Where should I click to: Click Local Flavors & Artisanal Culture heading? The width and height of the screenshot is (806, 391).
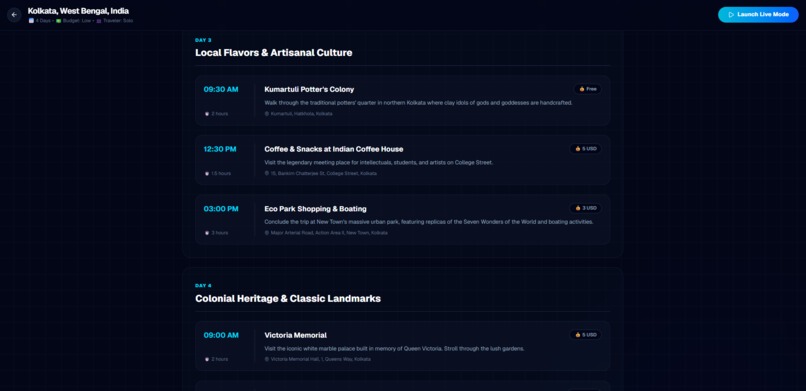[273, 53]
